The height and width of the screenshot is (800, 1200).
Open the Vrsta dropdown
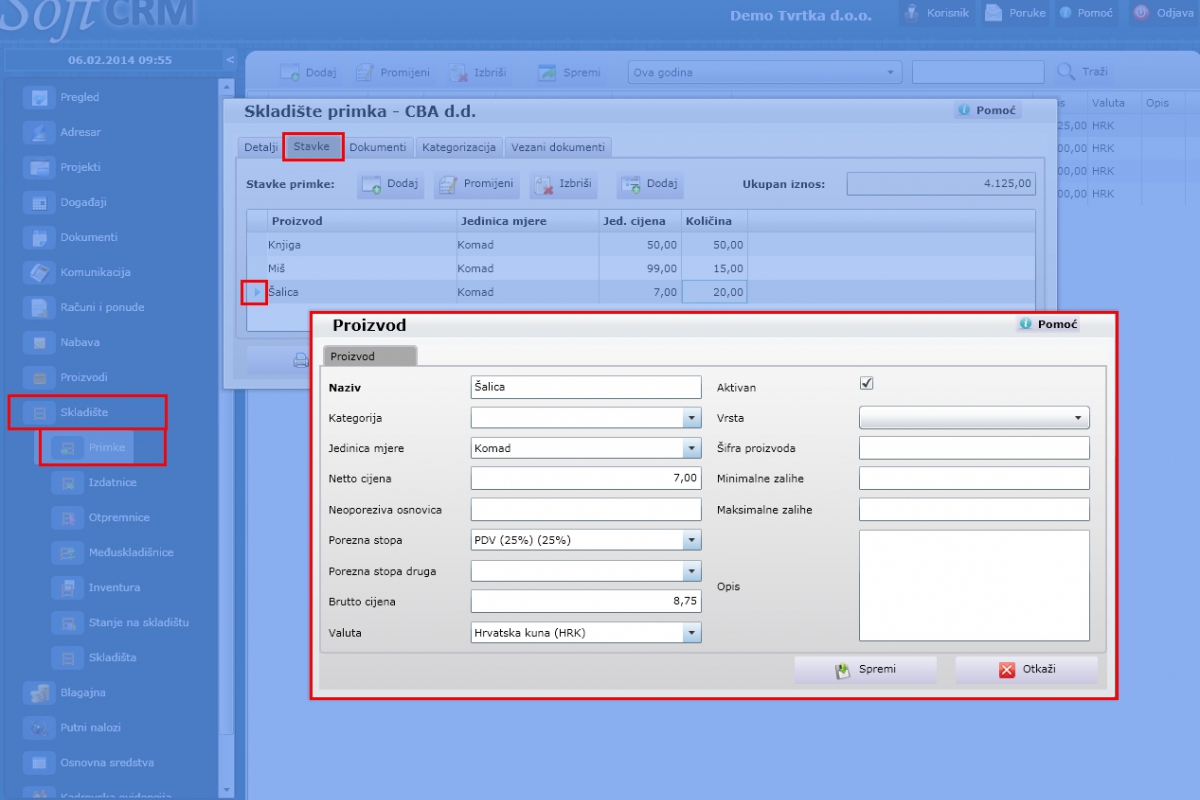[x=974, y=418]
